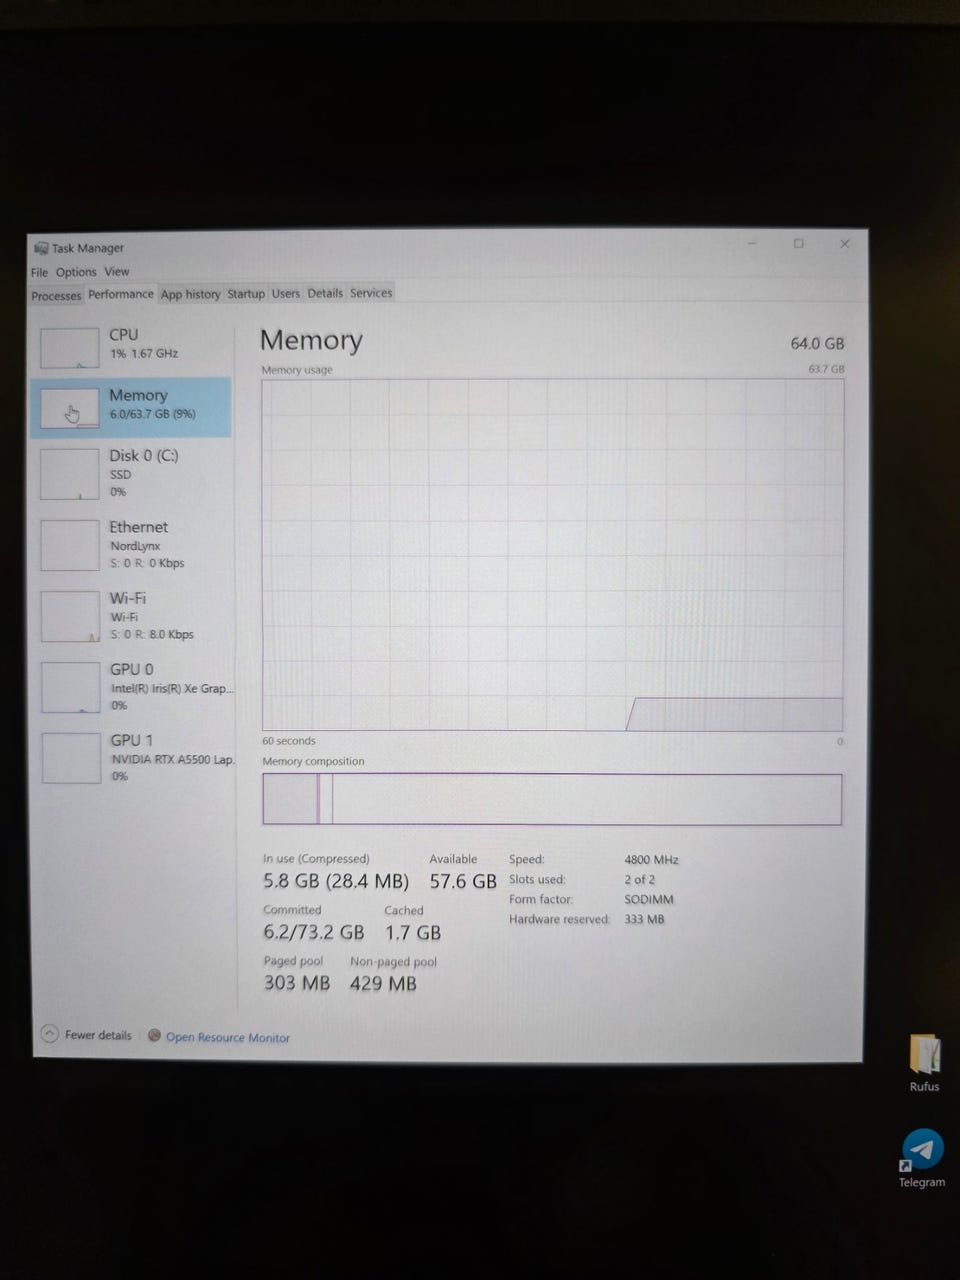Open the File menu
The width and height of the screenshot is (960, 1280).
coord(39,272)
